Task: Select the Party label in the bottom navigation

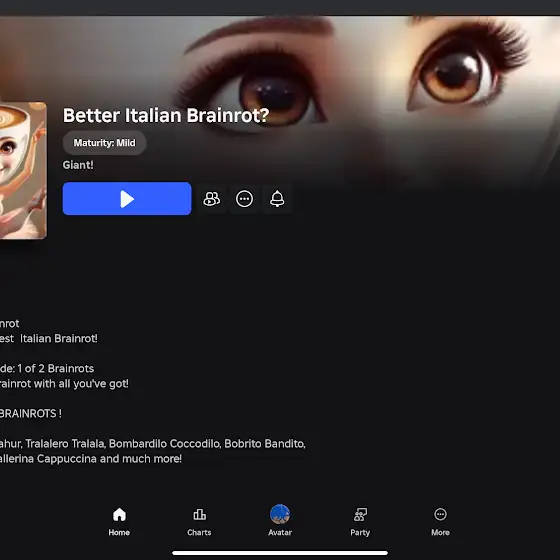Action: click(360, 532)
